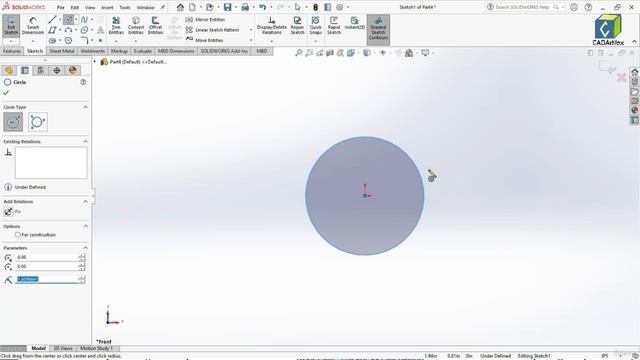
Task: Open the File menu
Action: click(x=60, y=7)
